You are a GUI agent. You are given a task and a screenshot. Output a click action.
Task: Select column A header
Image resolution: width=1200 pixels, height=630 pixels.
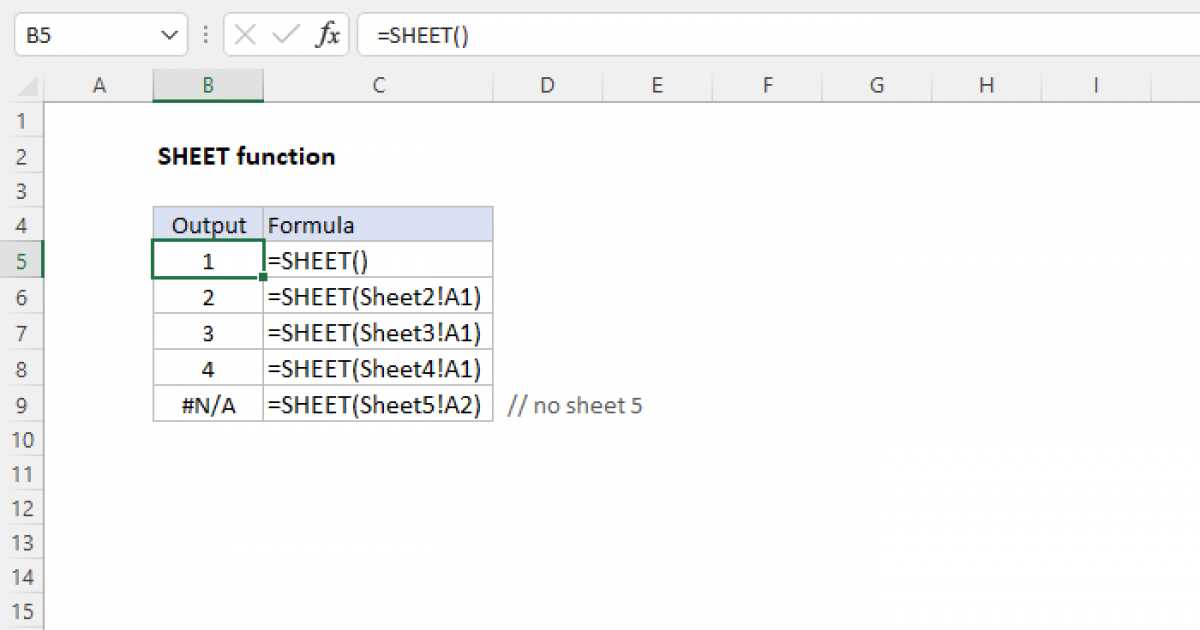[x=99, y=86]
